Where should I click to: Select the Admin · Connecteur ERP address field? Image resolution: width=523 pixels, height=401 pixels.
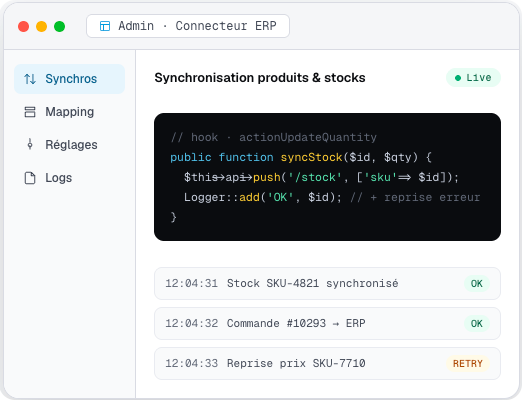click(x=188, y=26)
